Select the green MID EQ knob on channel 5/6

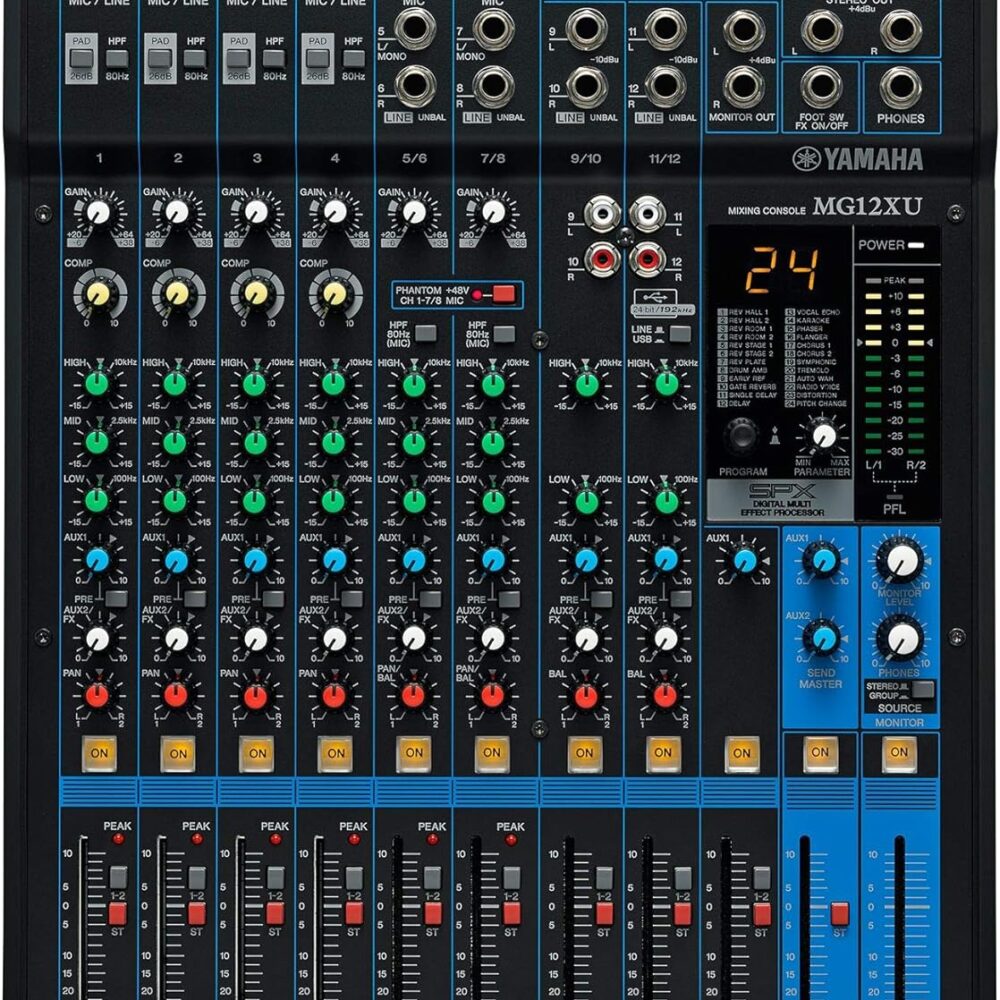(x=414, y=442)
